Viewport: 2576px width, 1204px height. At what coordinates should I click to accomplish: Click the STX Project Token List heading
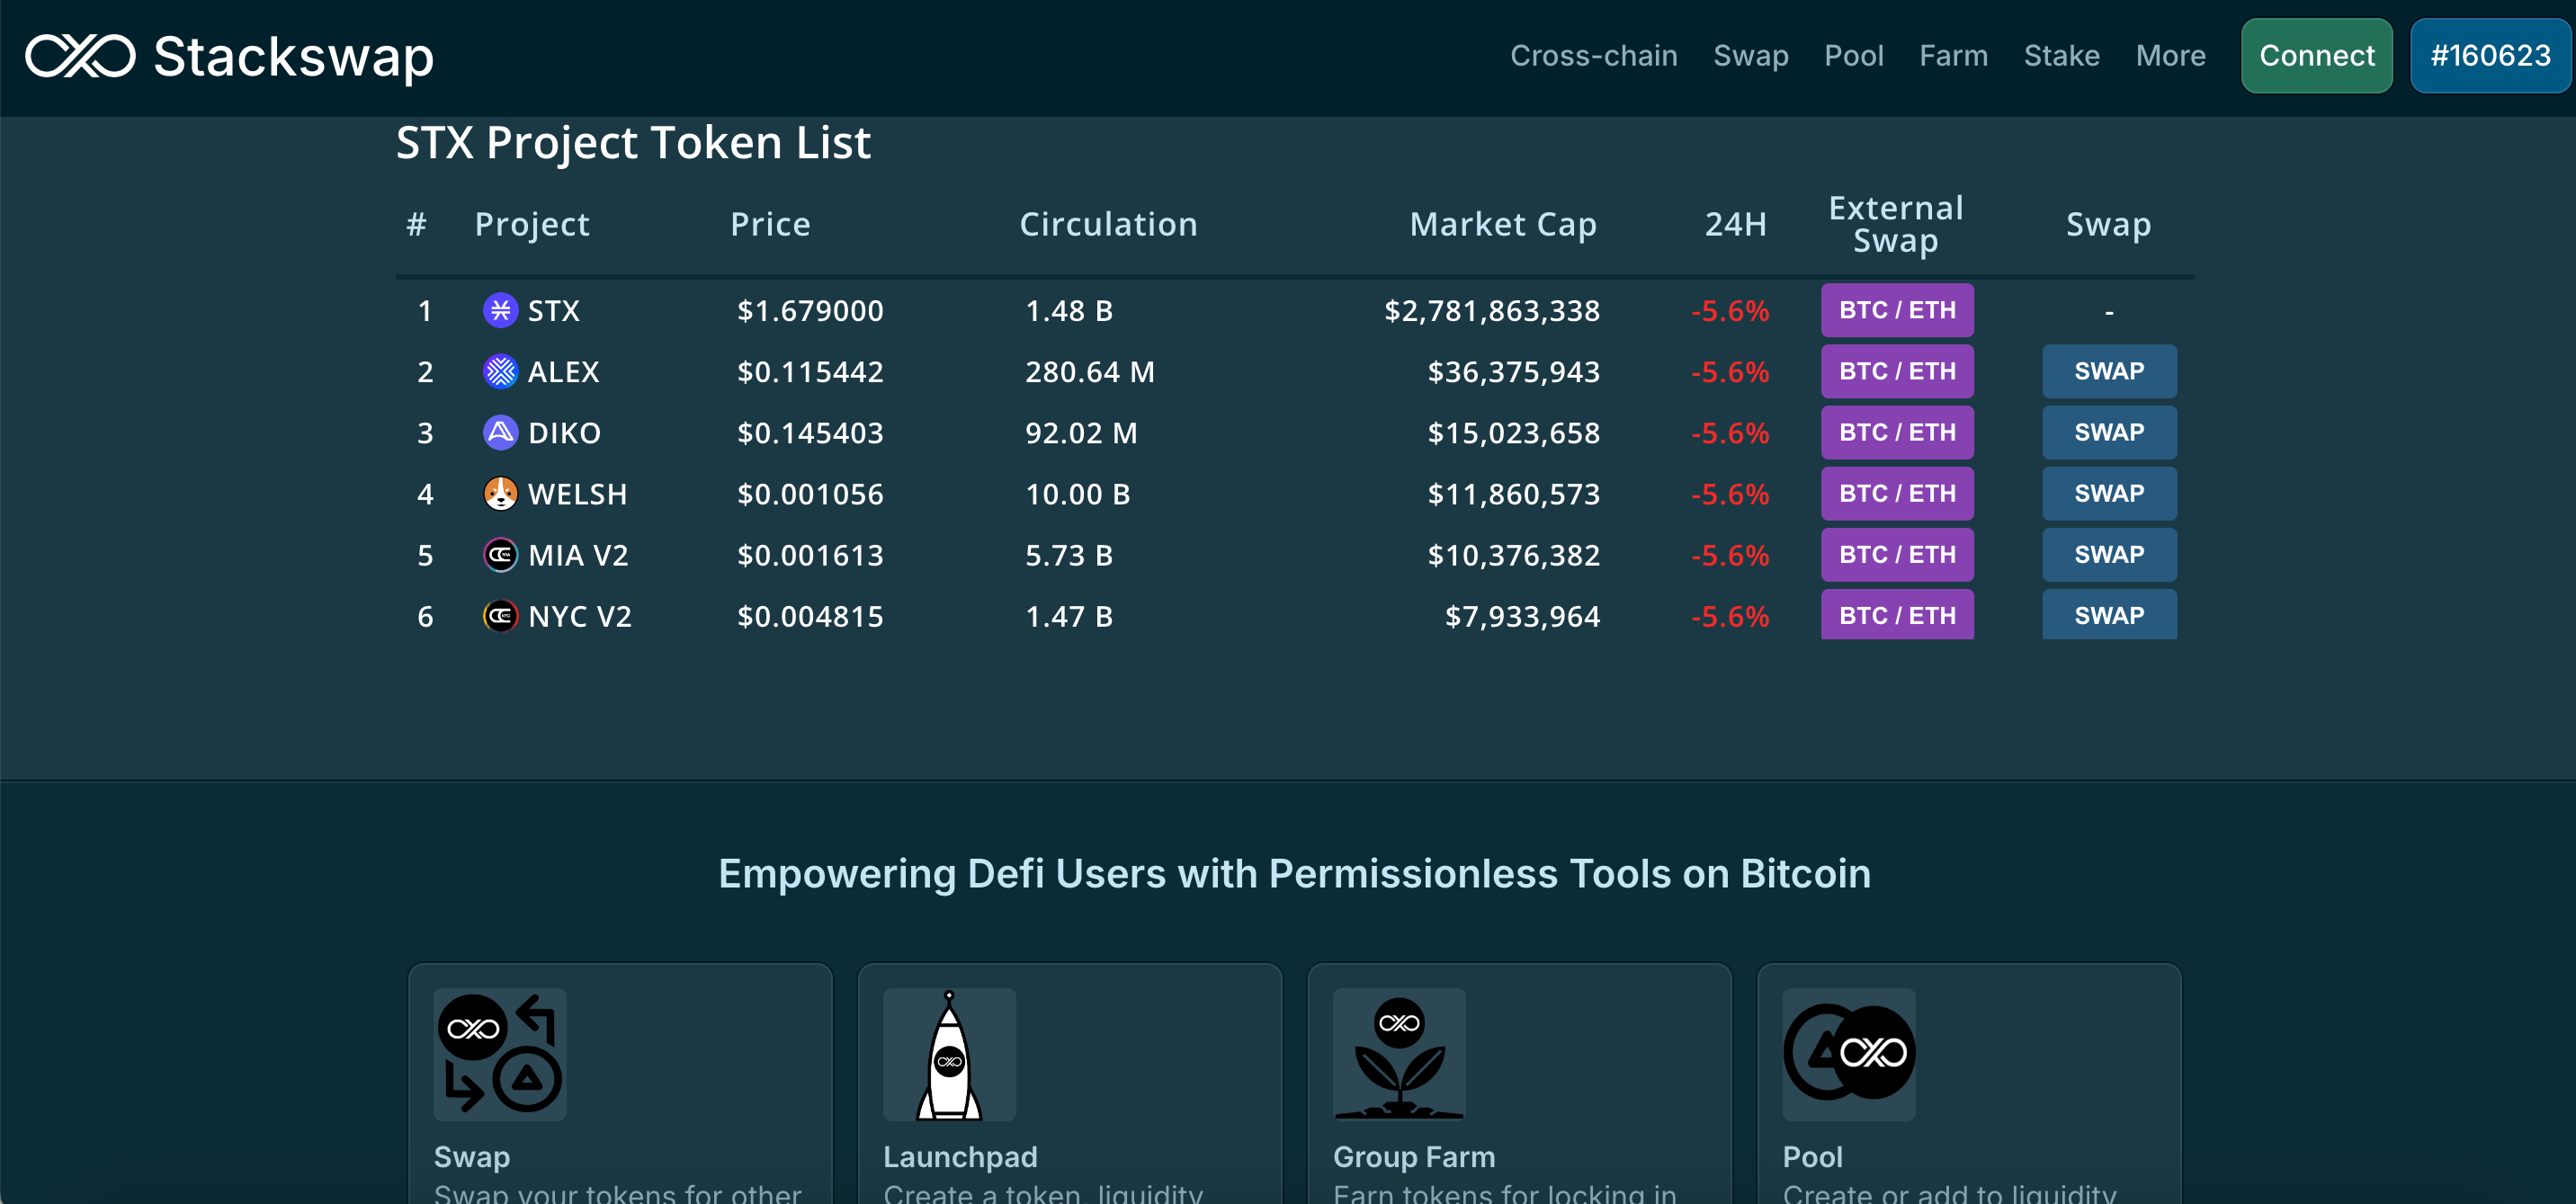pos(633,143)
